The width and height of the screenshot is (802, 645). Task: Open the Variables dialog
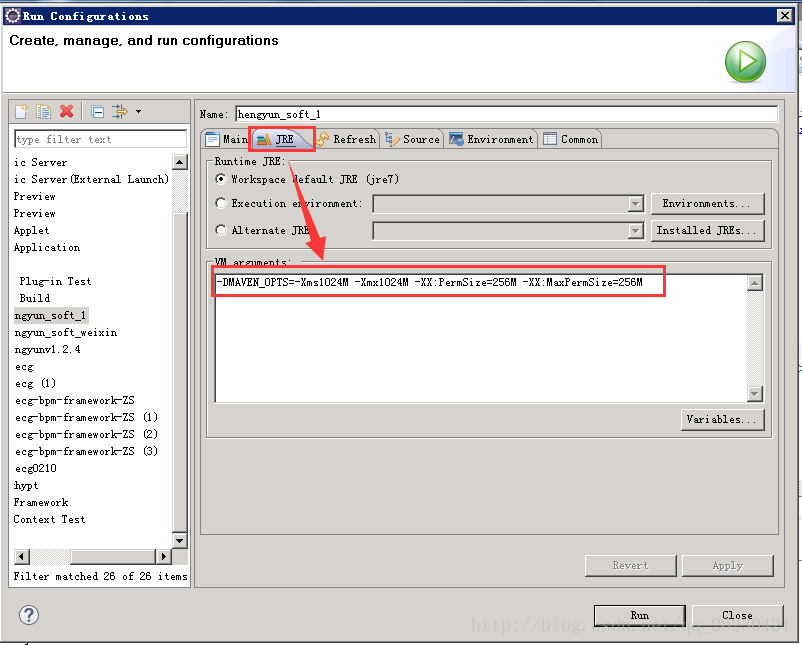pos(722,419)
